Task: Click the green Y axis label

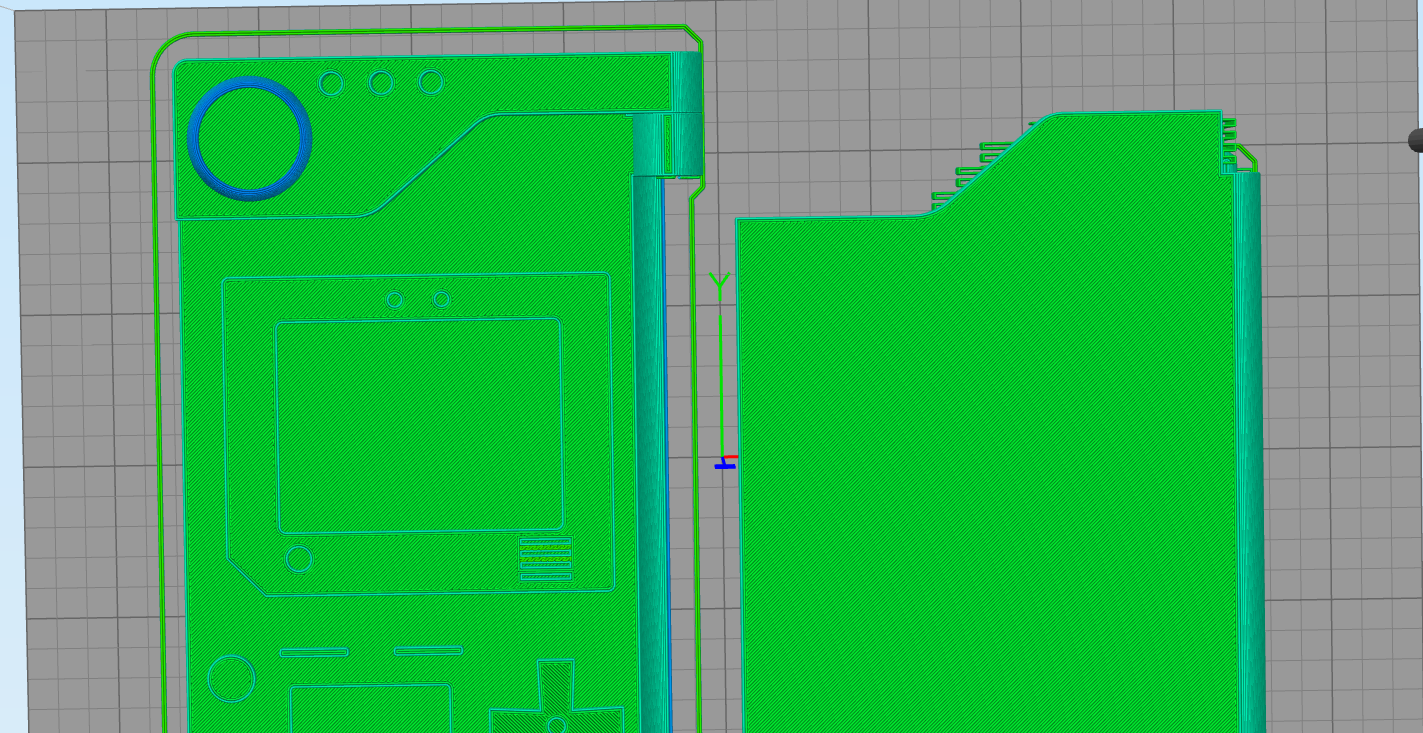Action: (719, 285)
